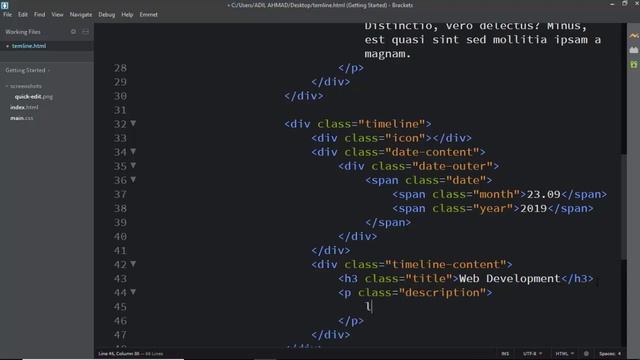
Task: Collapse code fold arrow on line 36
Action: [133, 180]
